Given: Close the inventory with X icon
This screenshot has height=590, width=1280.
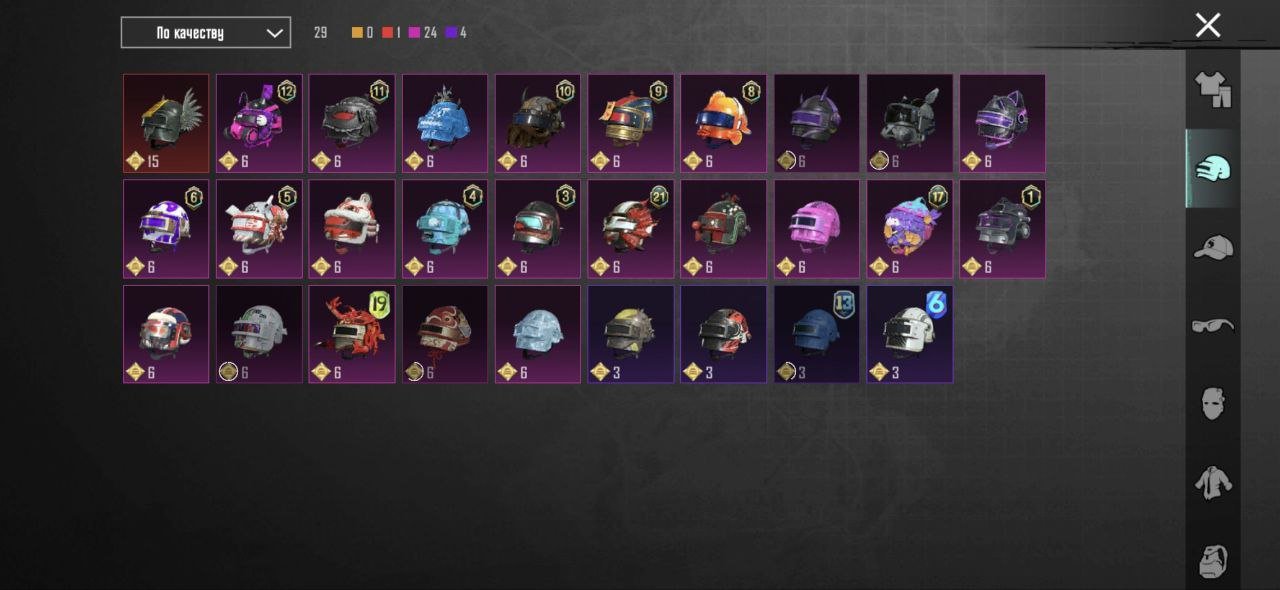Looking at the screenshot, I should click(x=1208, y=25).
